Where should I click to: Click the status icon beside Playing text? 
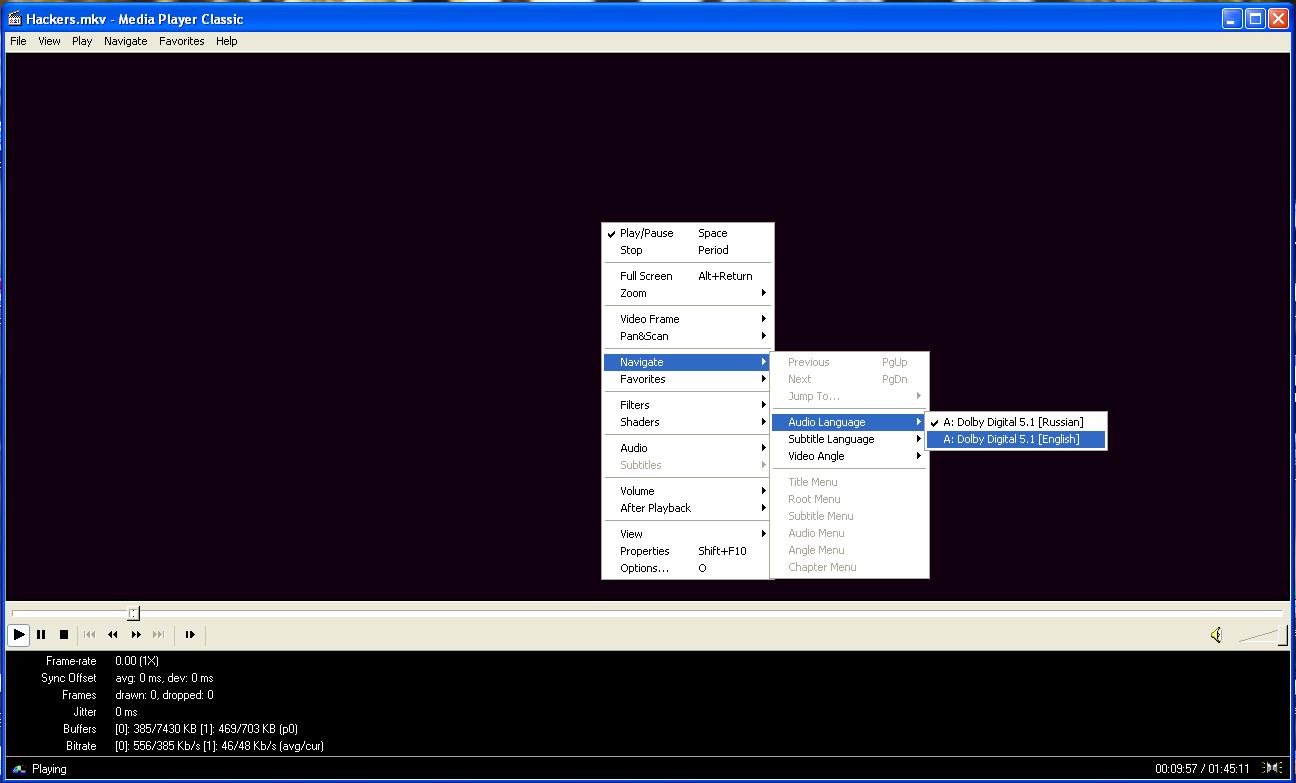(19, 769)
